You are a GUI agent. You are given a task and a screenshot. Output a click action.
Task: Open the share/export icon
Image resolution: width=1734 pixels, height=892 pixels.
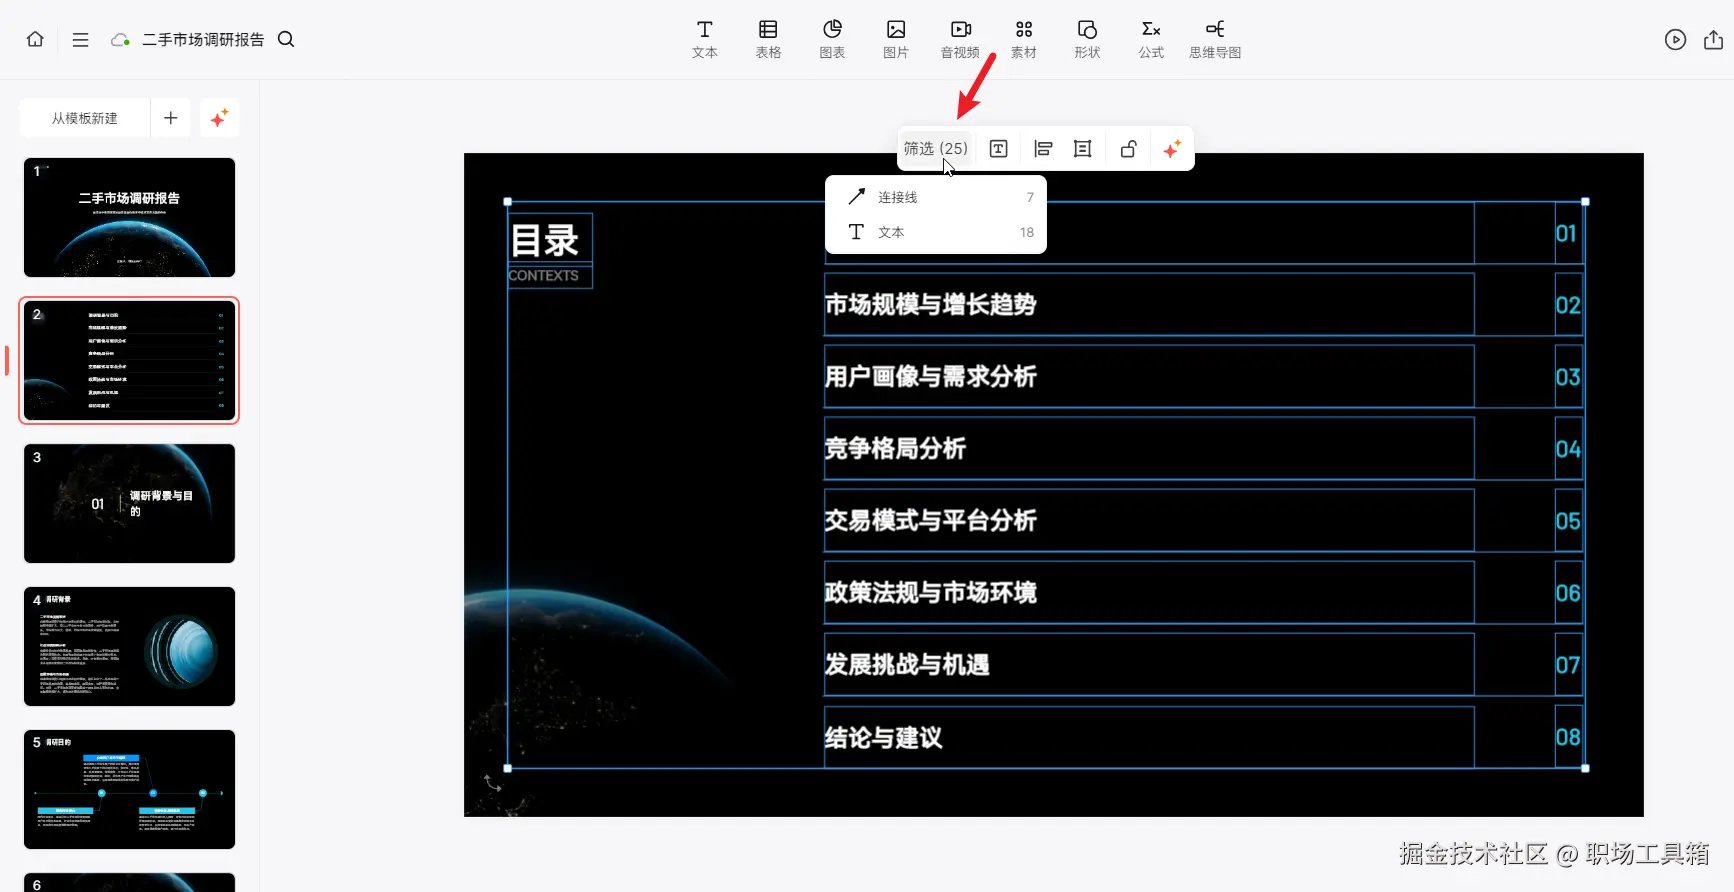coord(1713,39)
